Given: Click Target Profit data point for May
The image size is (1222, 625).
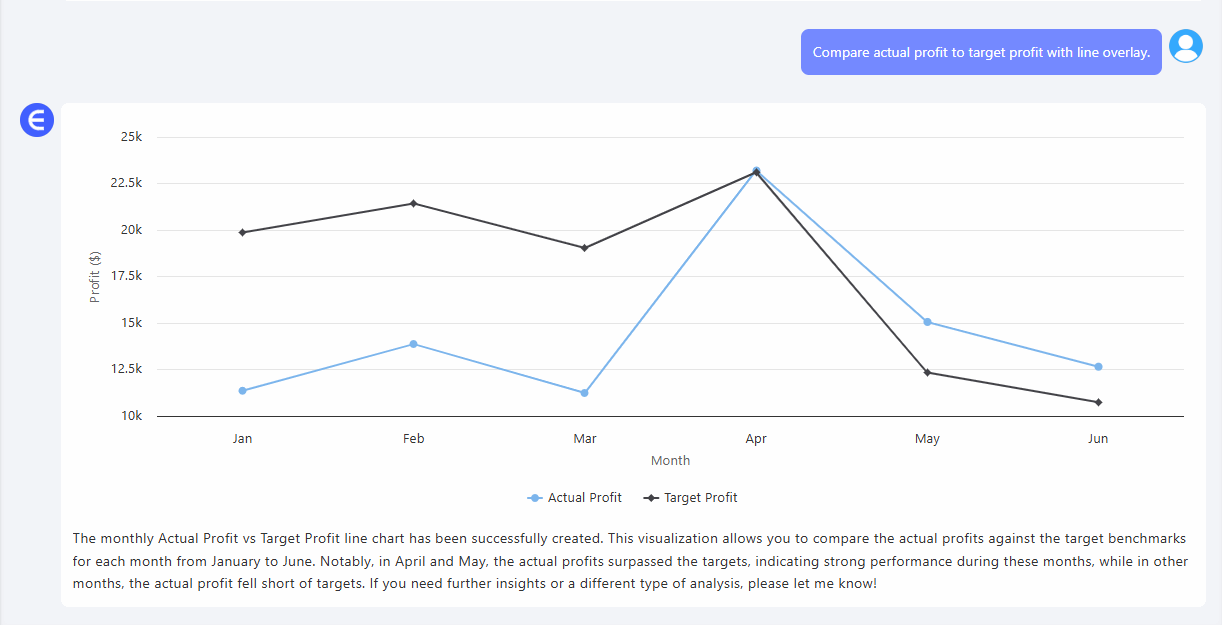Looking at the screenshot, I should pyautogui.click(x=927, y=373).
